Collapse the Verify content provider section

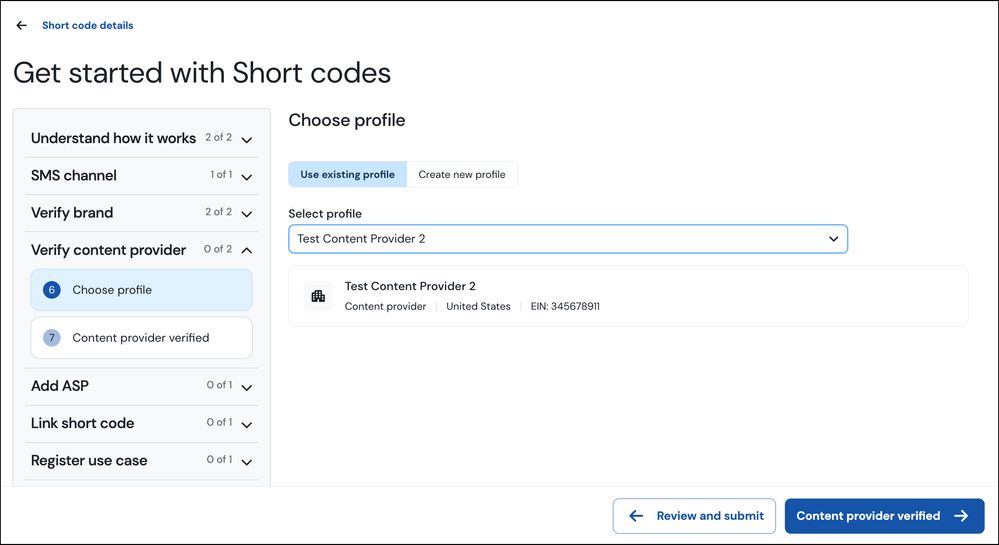click(247, 251)
